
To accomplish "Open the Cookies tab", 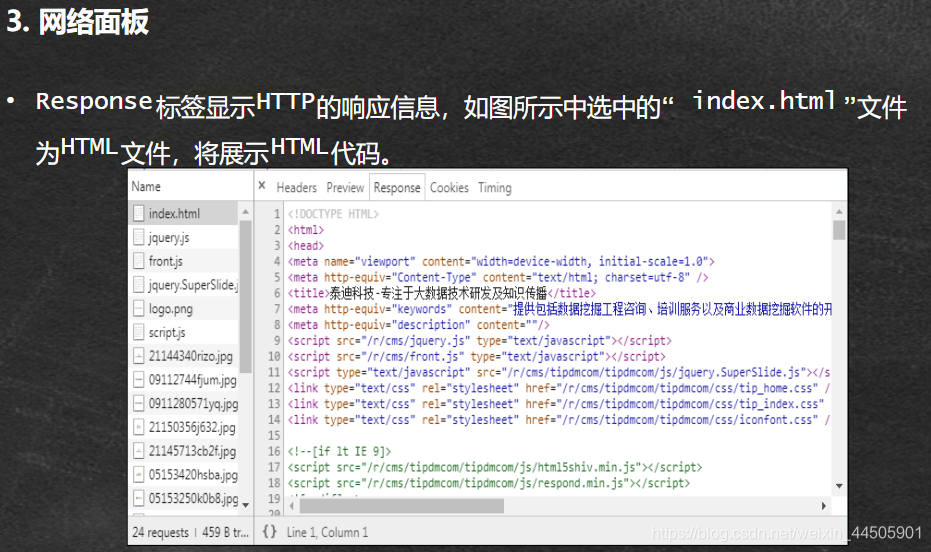I will pyautogui.click(x=449, y=188).
